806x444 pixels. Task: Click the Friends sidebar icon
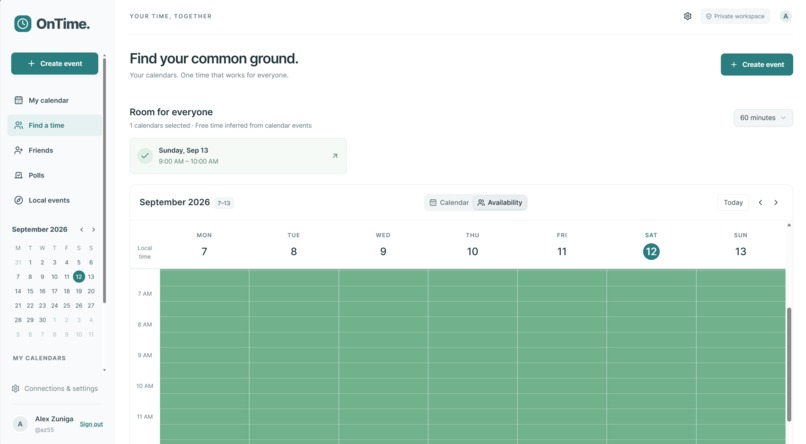coord(19,150)
